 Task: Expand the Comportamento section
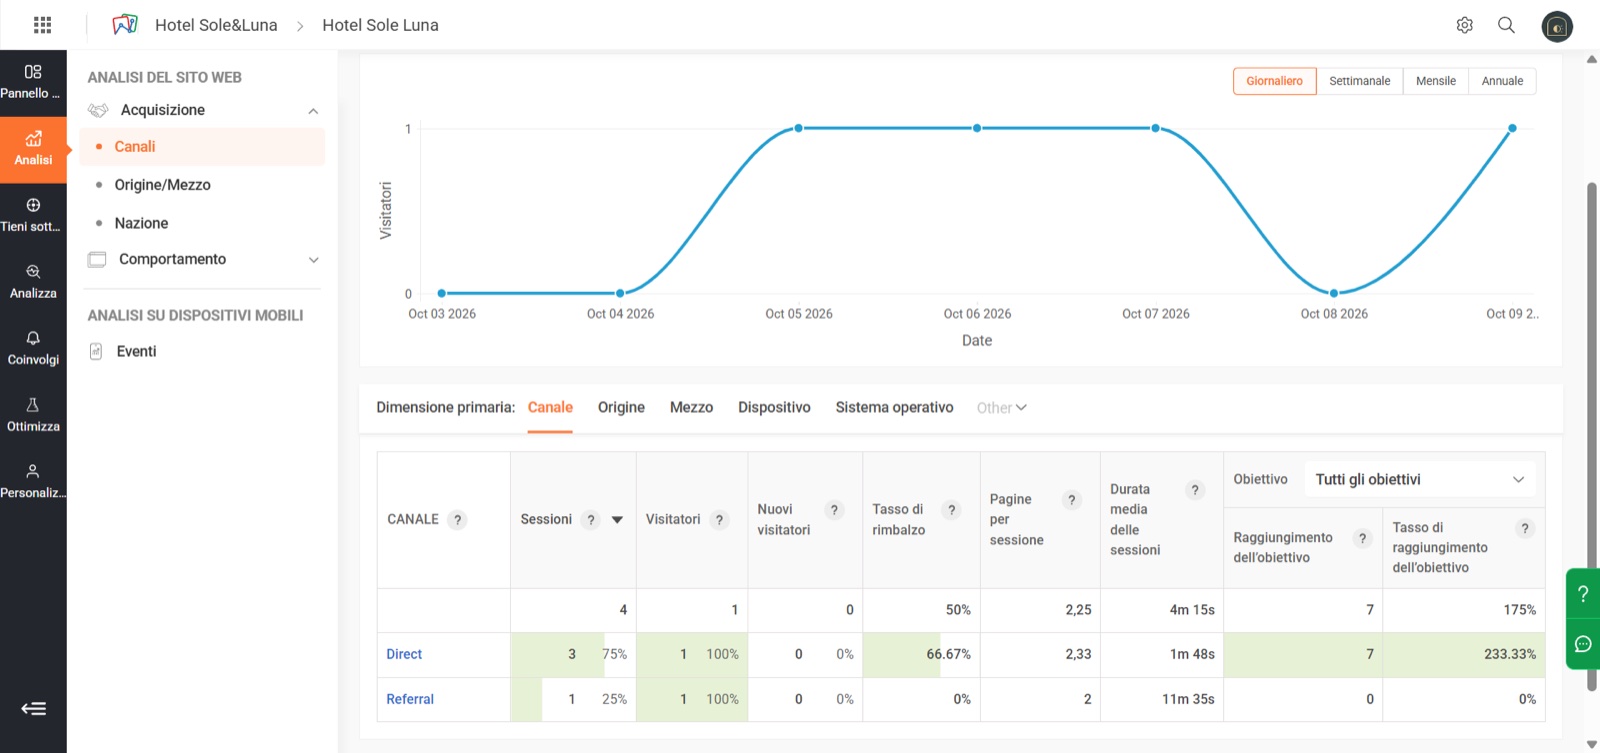tap(313, 260)
